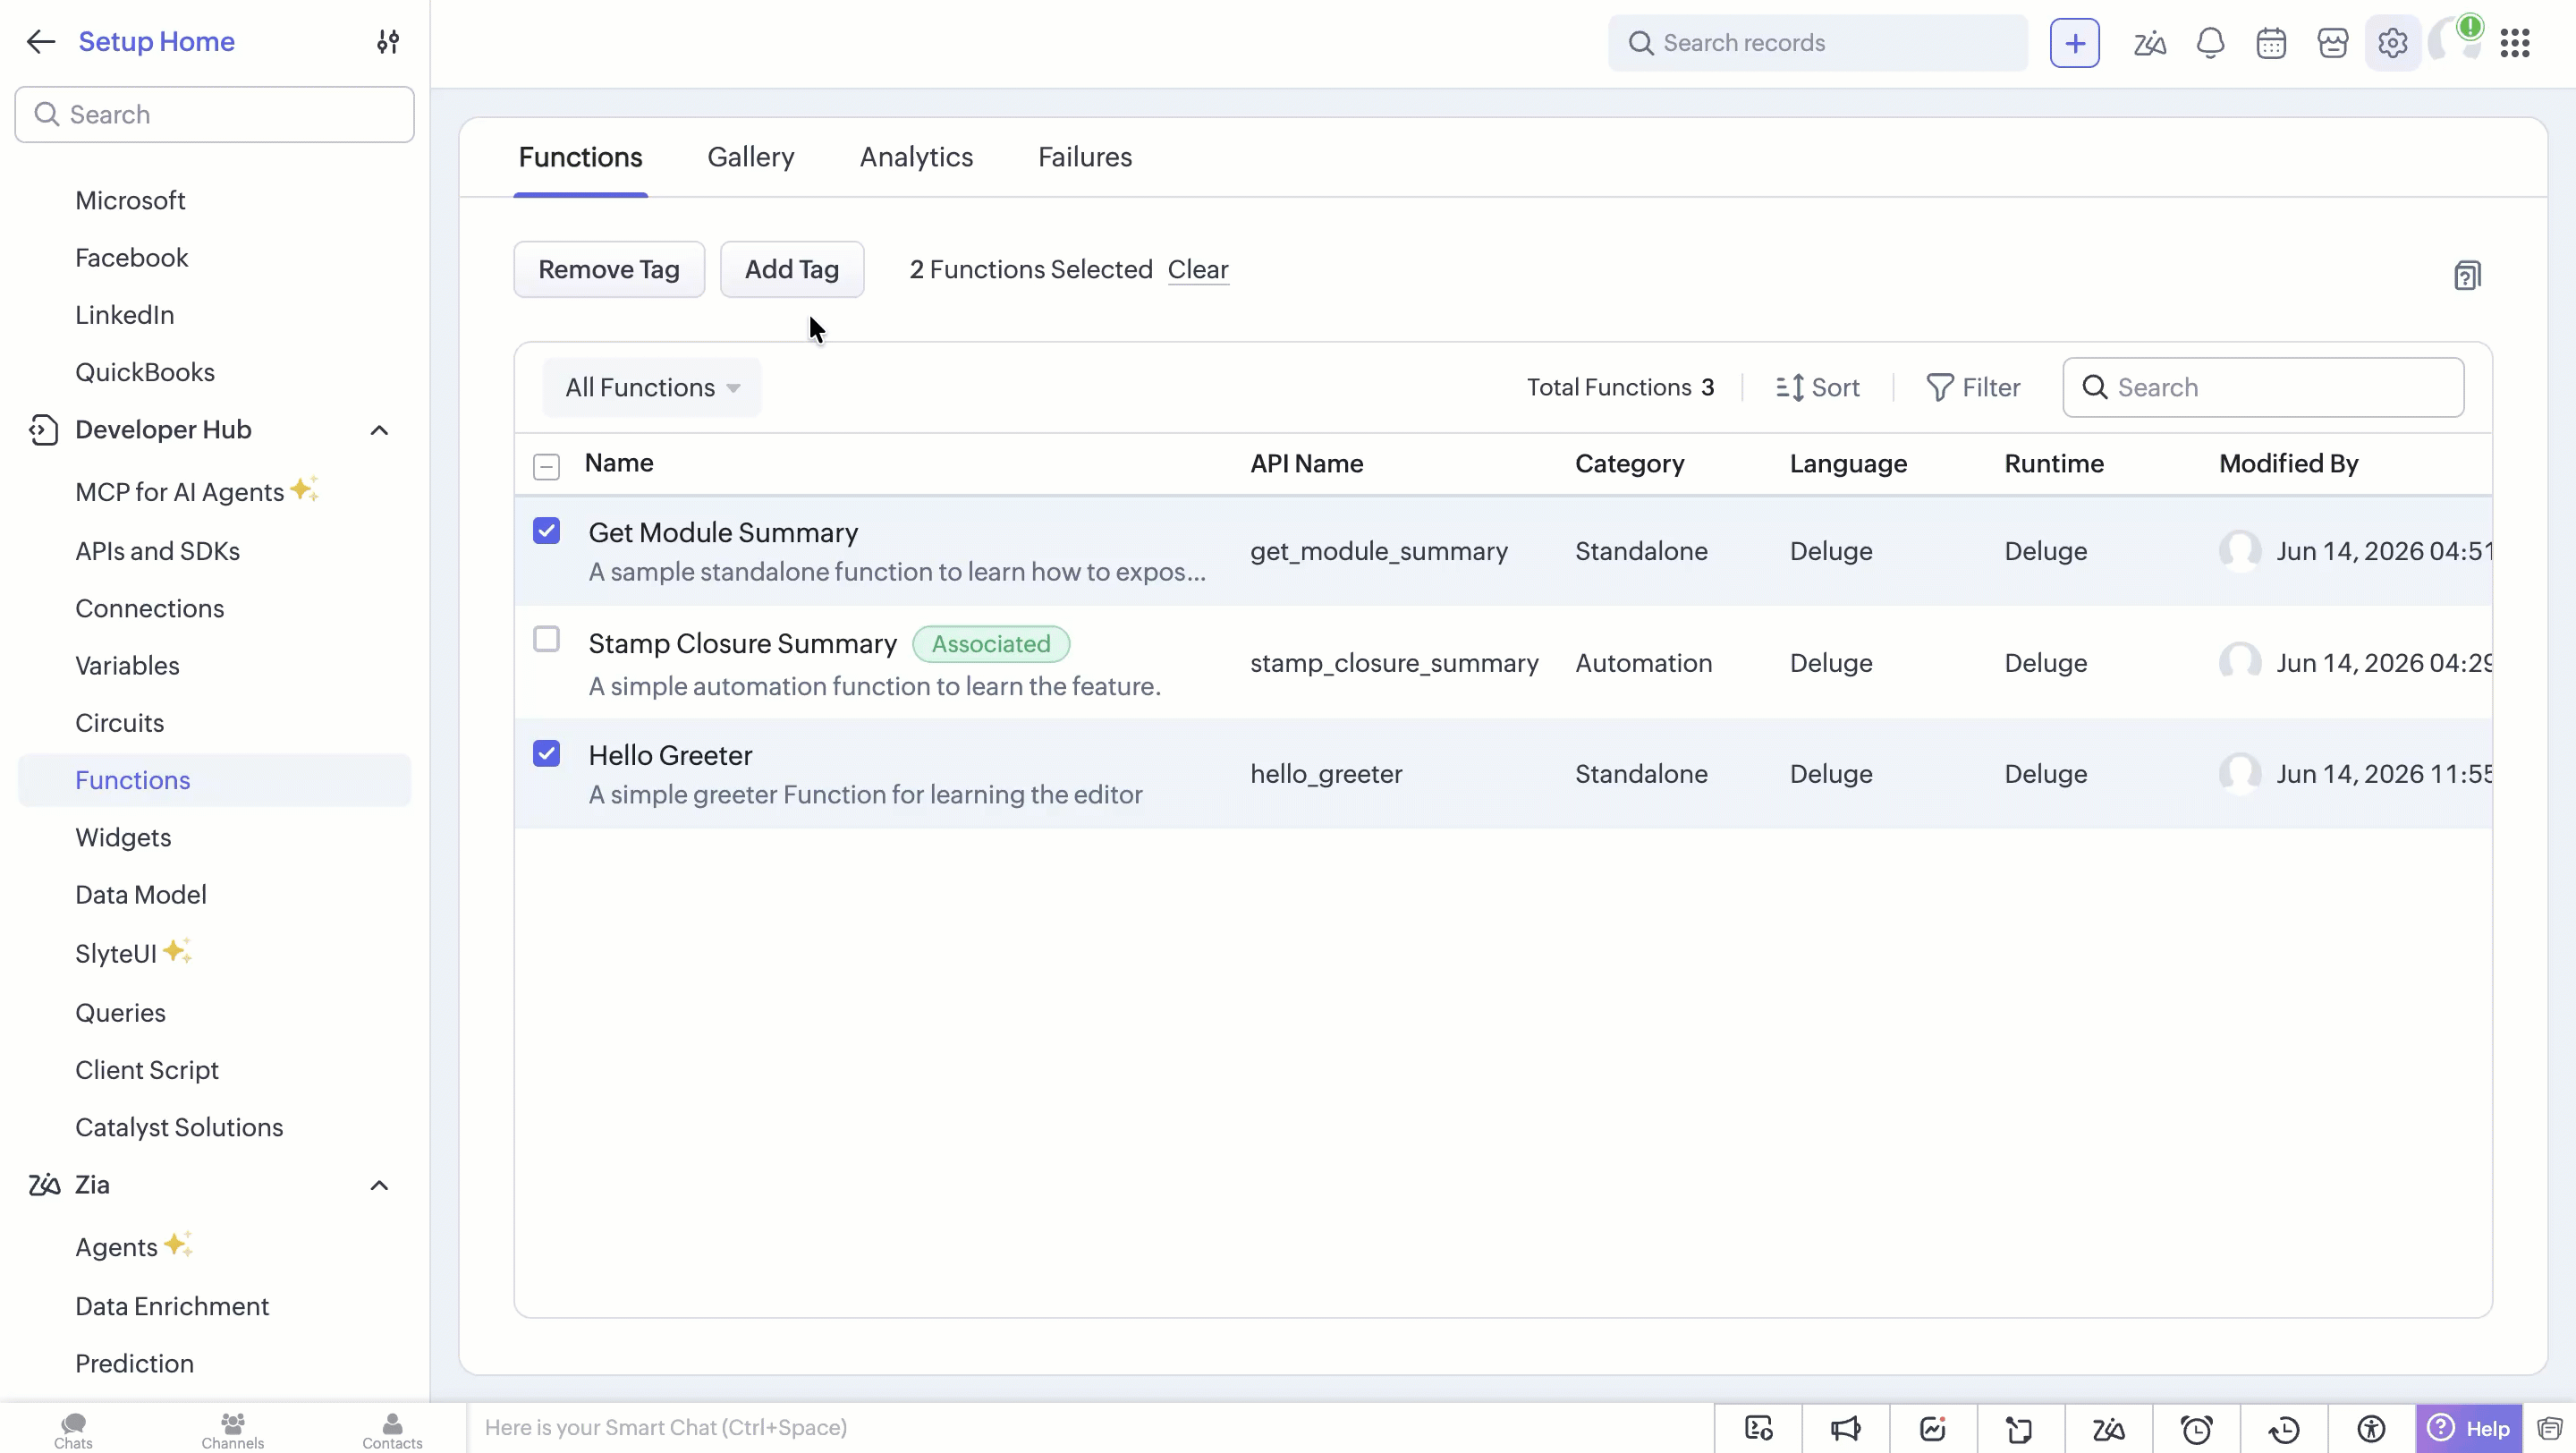Open QuickBooks in the sidebar
2576x1453 pixels.
coord(145,372)
